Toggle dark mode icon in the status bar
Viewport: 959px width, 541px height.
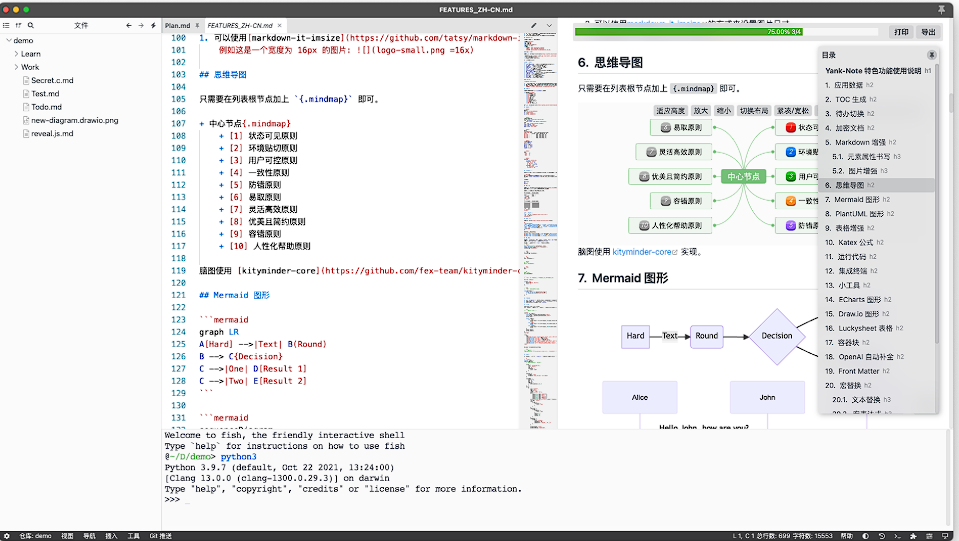coord(865,536)
